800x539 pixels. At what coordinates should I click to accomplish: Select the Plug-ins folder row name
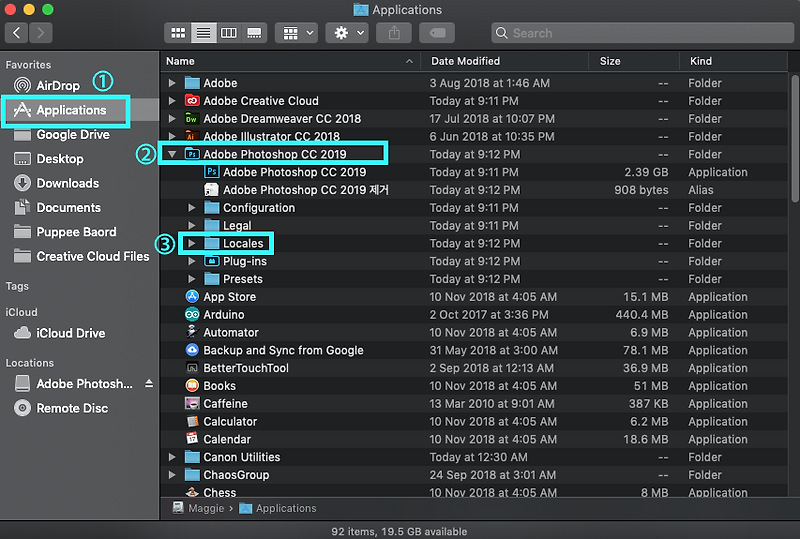[245, 261]
